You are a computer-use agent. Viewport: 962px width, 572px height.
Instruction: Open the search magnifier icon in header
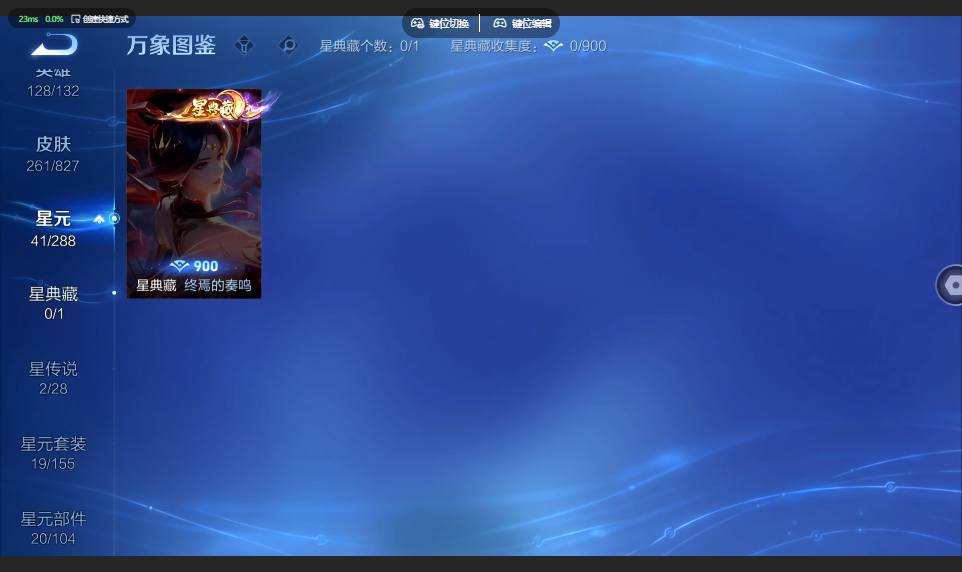point(288,45)
